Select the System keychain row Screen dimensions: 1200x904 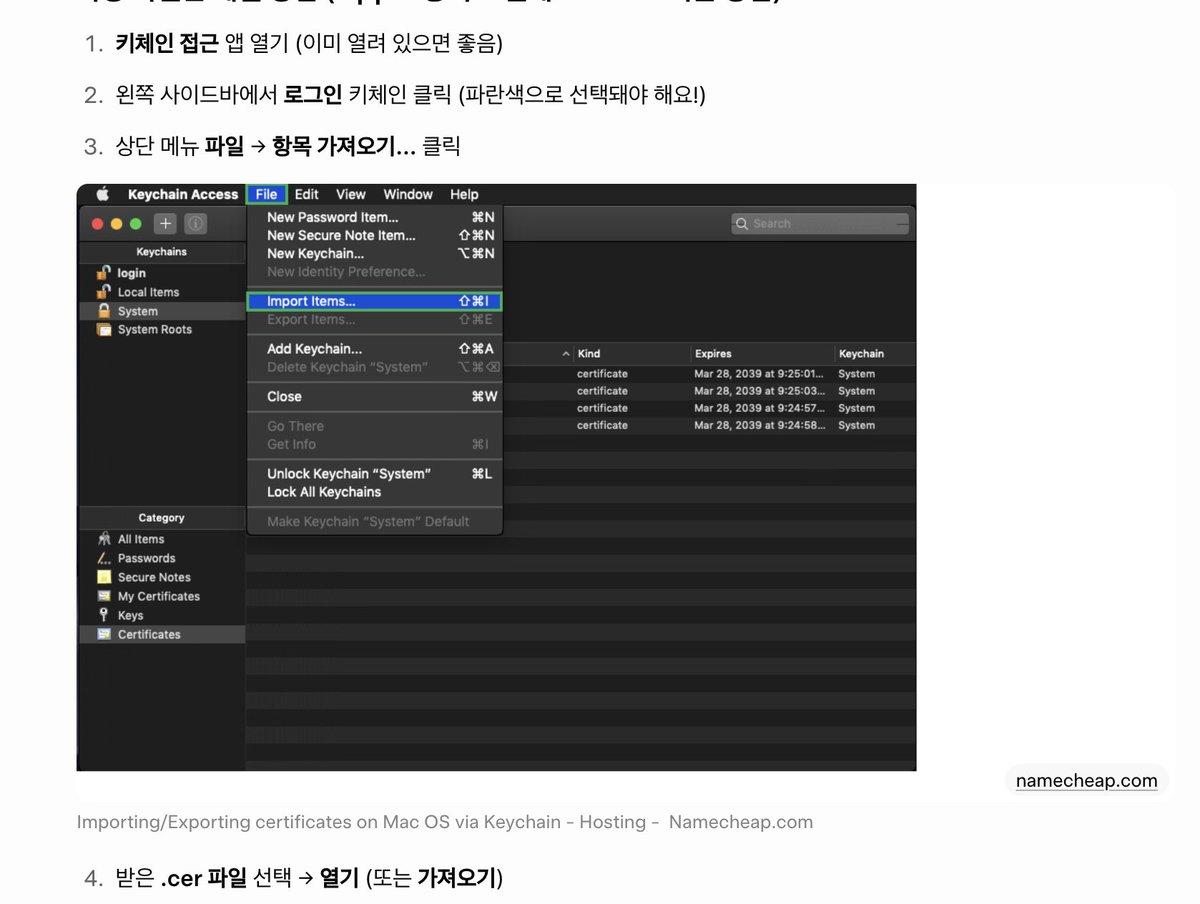[162, 311]
